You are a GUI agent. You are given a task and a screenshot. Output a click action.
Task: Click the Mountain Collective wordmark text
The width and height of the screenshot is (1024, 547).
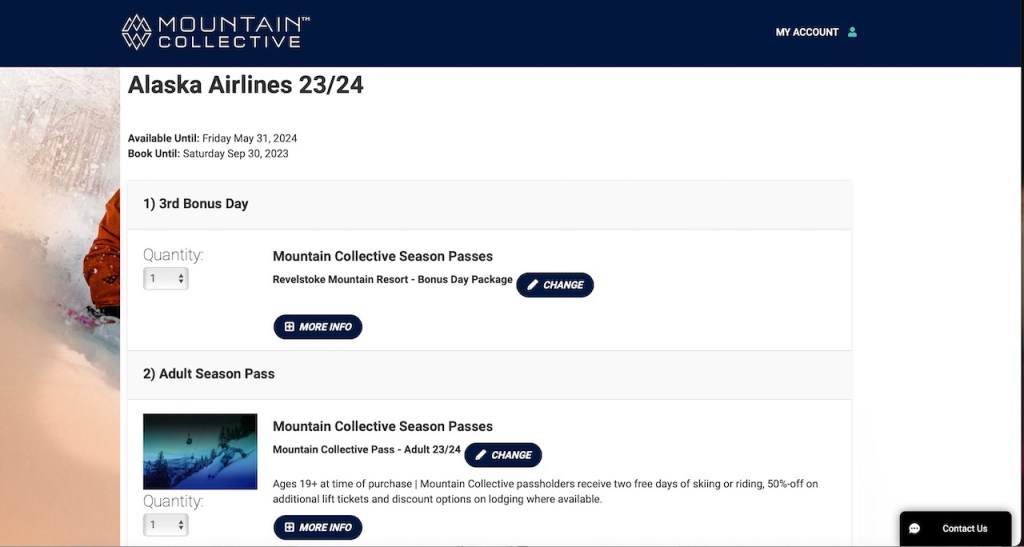[x=232, y=32]
